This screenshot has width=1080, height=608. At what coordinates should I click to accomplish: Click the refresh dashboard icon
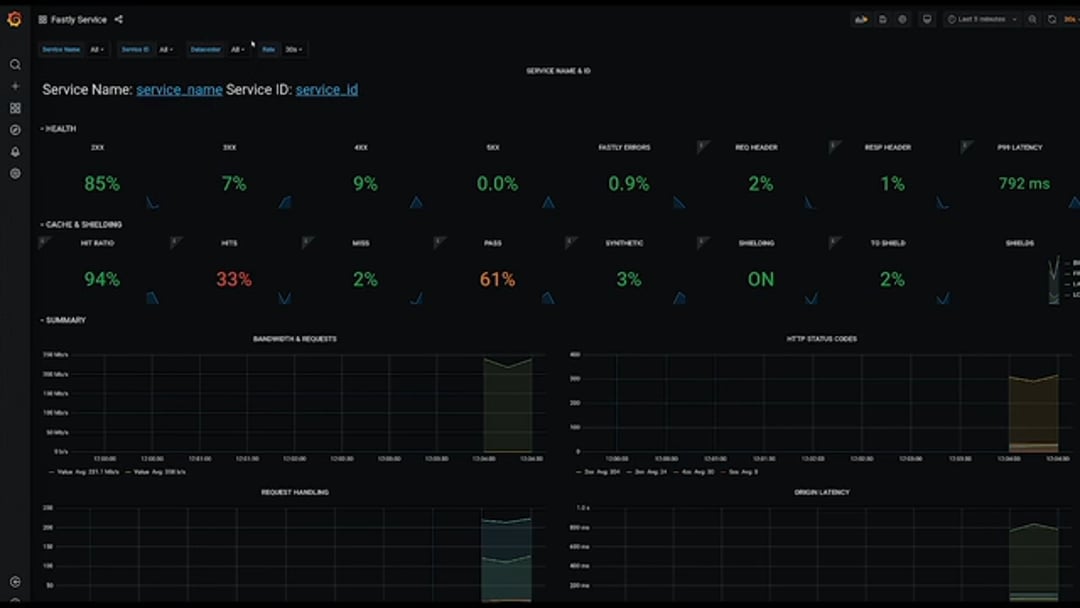[1052, 19]
